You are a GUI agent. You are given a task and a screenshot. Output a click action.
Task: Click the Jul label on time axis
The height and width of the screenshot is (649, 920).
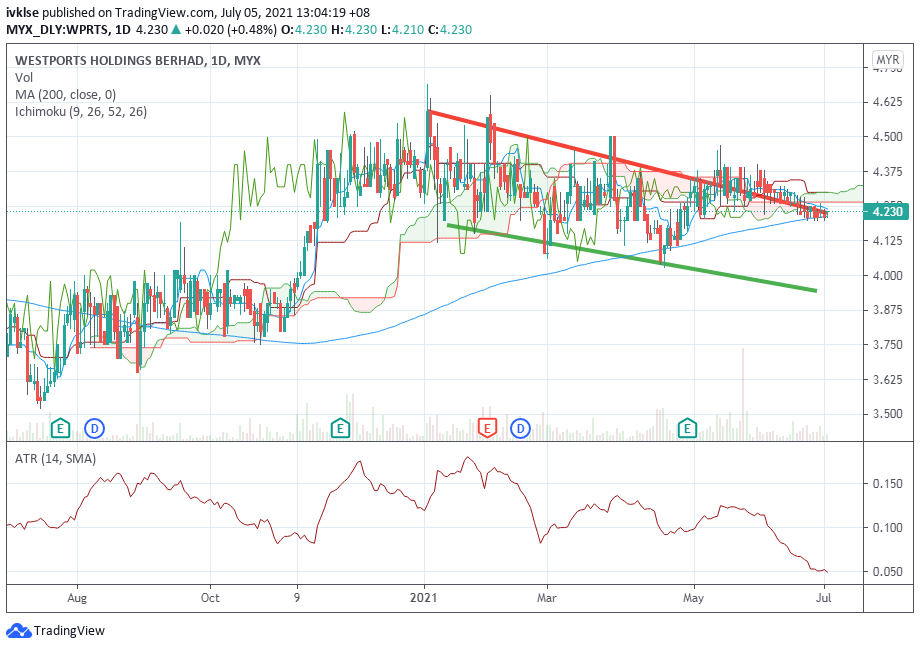coord(824,598)
